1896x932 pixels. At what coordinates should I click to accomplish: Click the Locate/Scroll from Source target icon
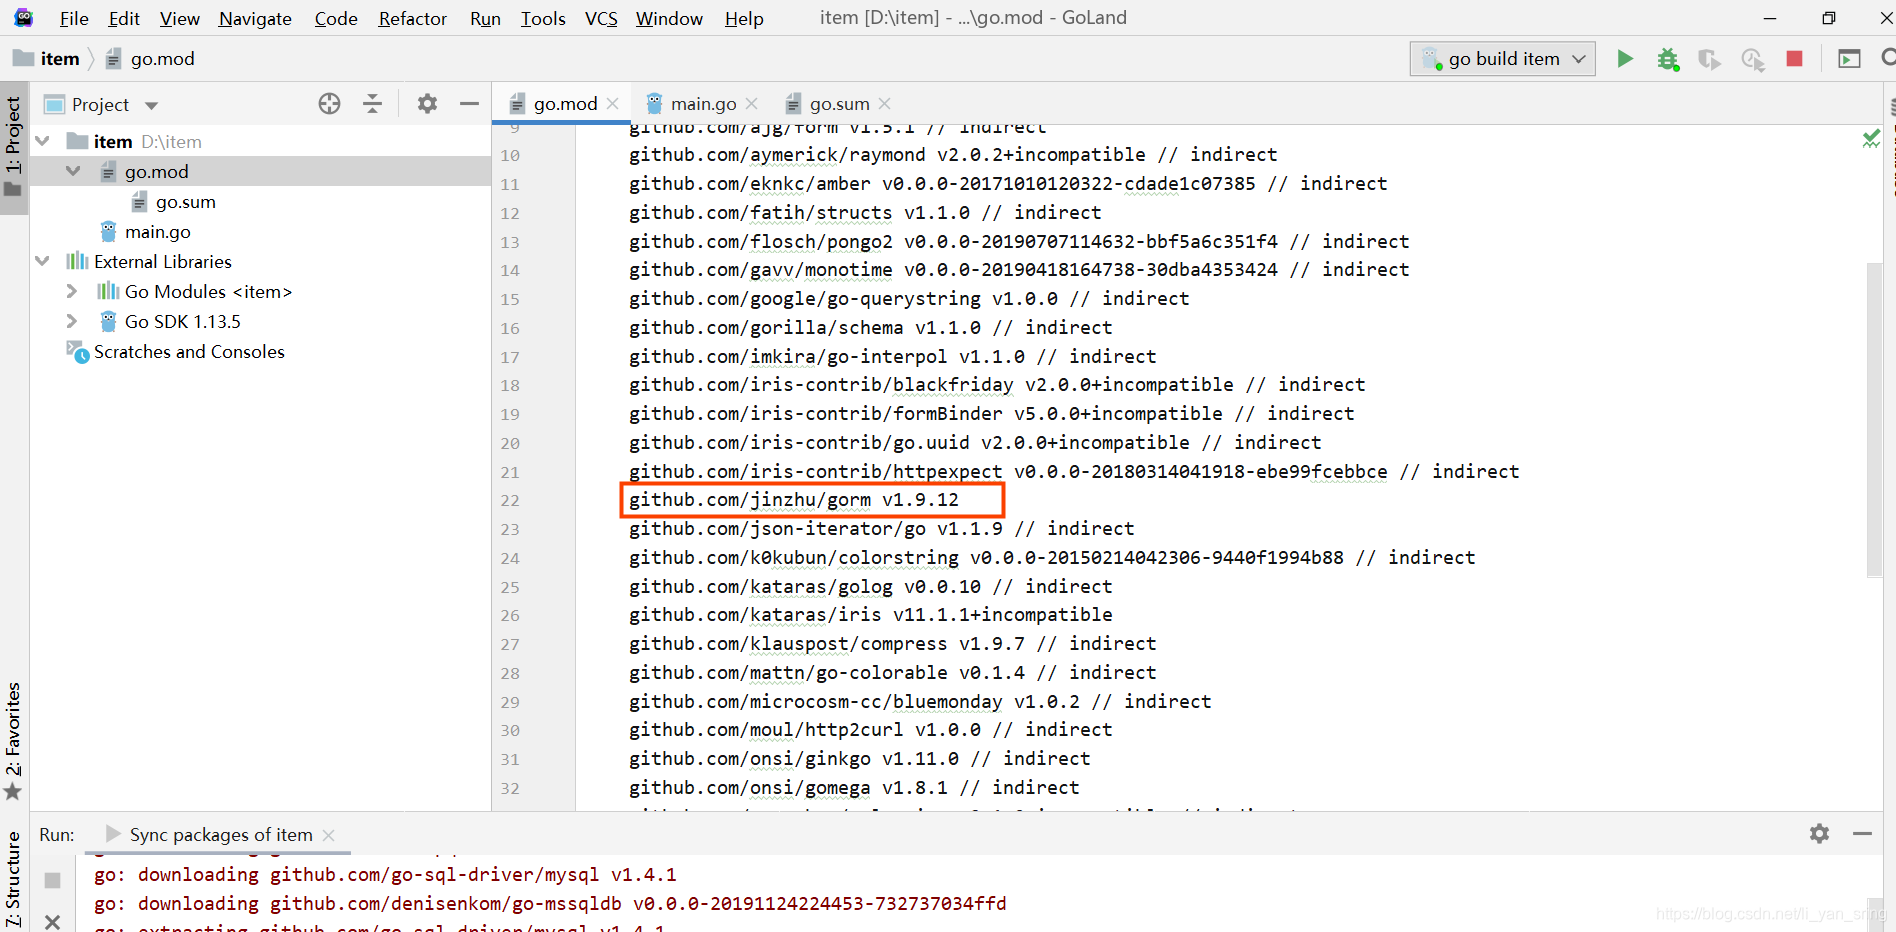click(x=329, y=103)
